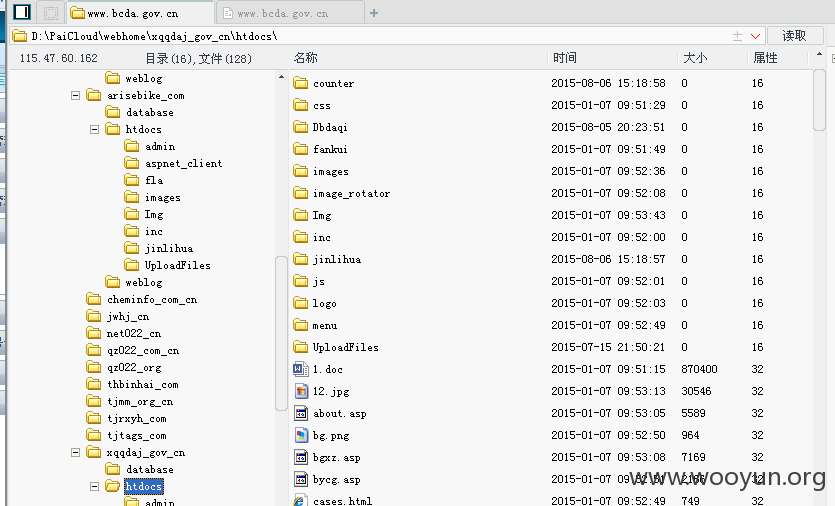This screenshot has width=835, height=506.
Task: Click Dbdaqi folder icon in file list
Action: (301, 127)
